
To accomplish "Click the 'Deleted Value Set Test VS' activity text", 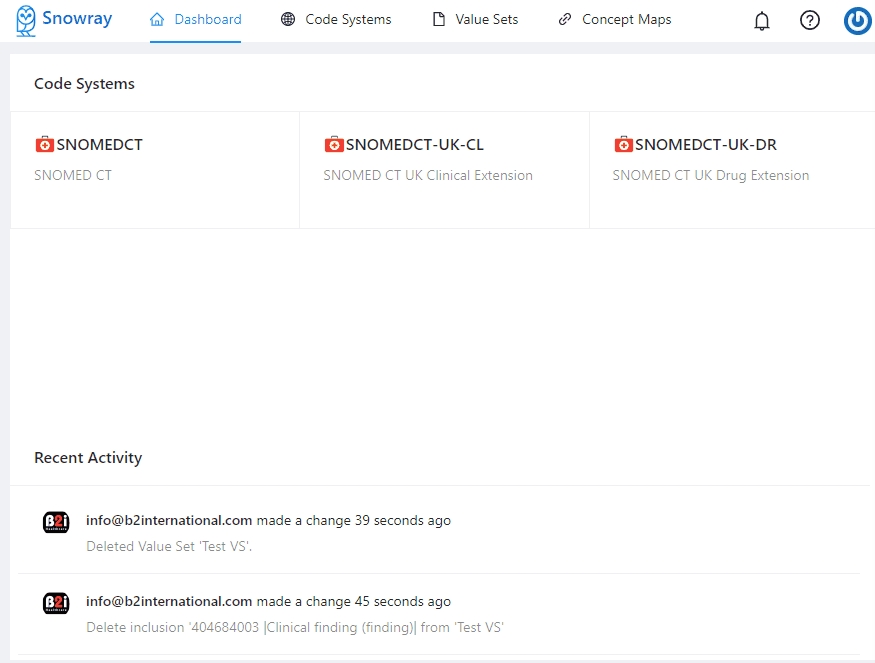I will [x=169, y=547].
